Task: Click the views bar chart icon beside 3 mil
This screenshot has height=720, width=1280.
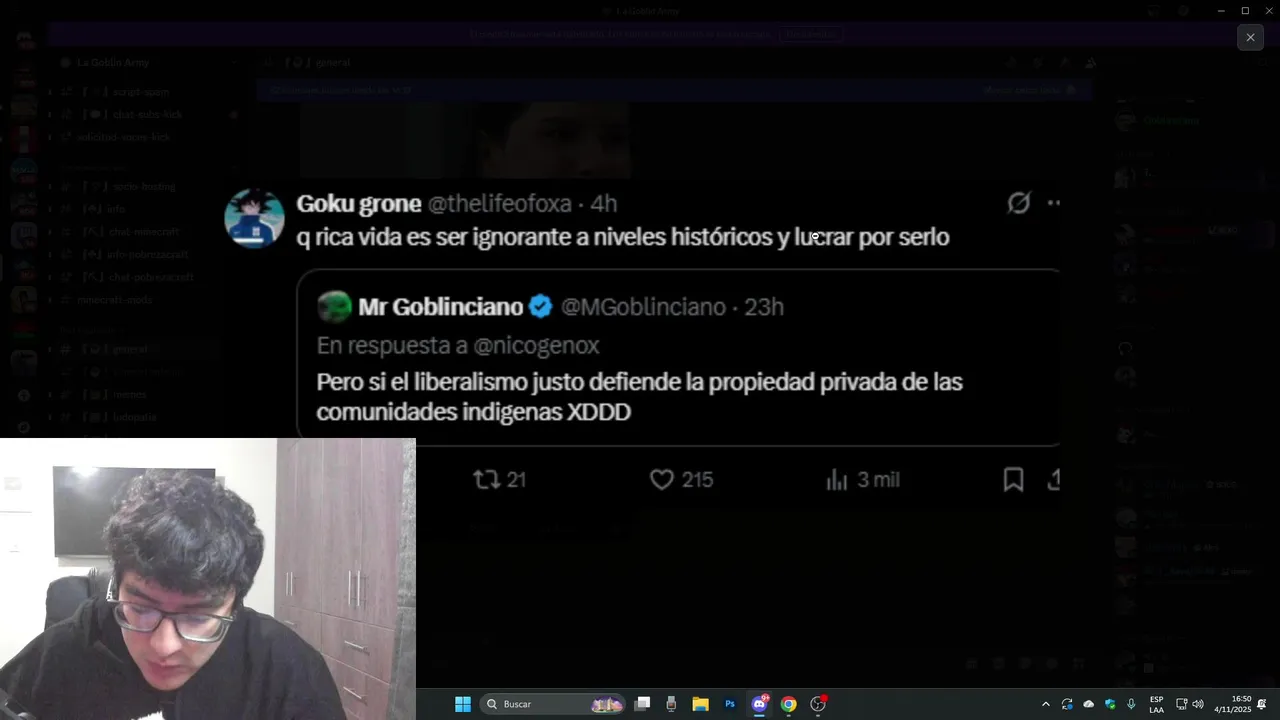Action: (x=837, y=480)
